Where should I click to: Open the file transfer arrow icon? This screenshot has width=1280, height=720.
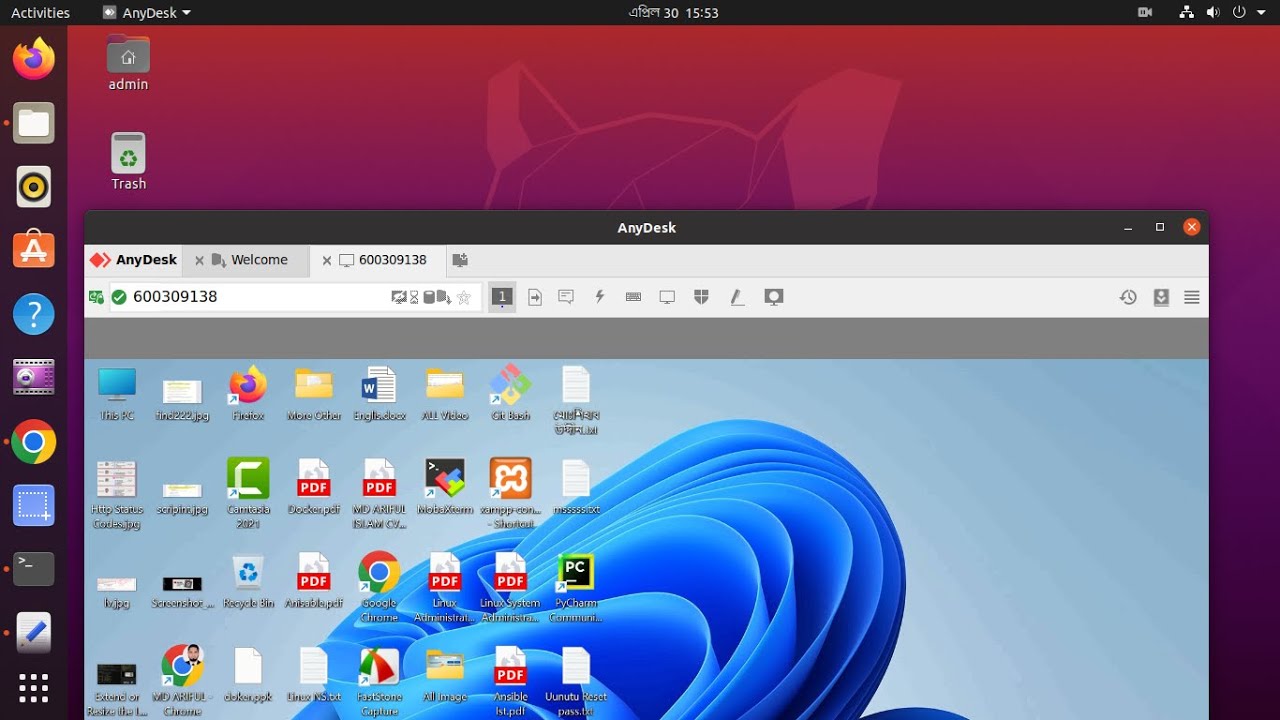click(x=535, y=297)
